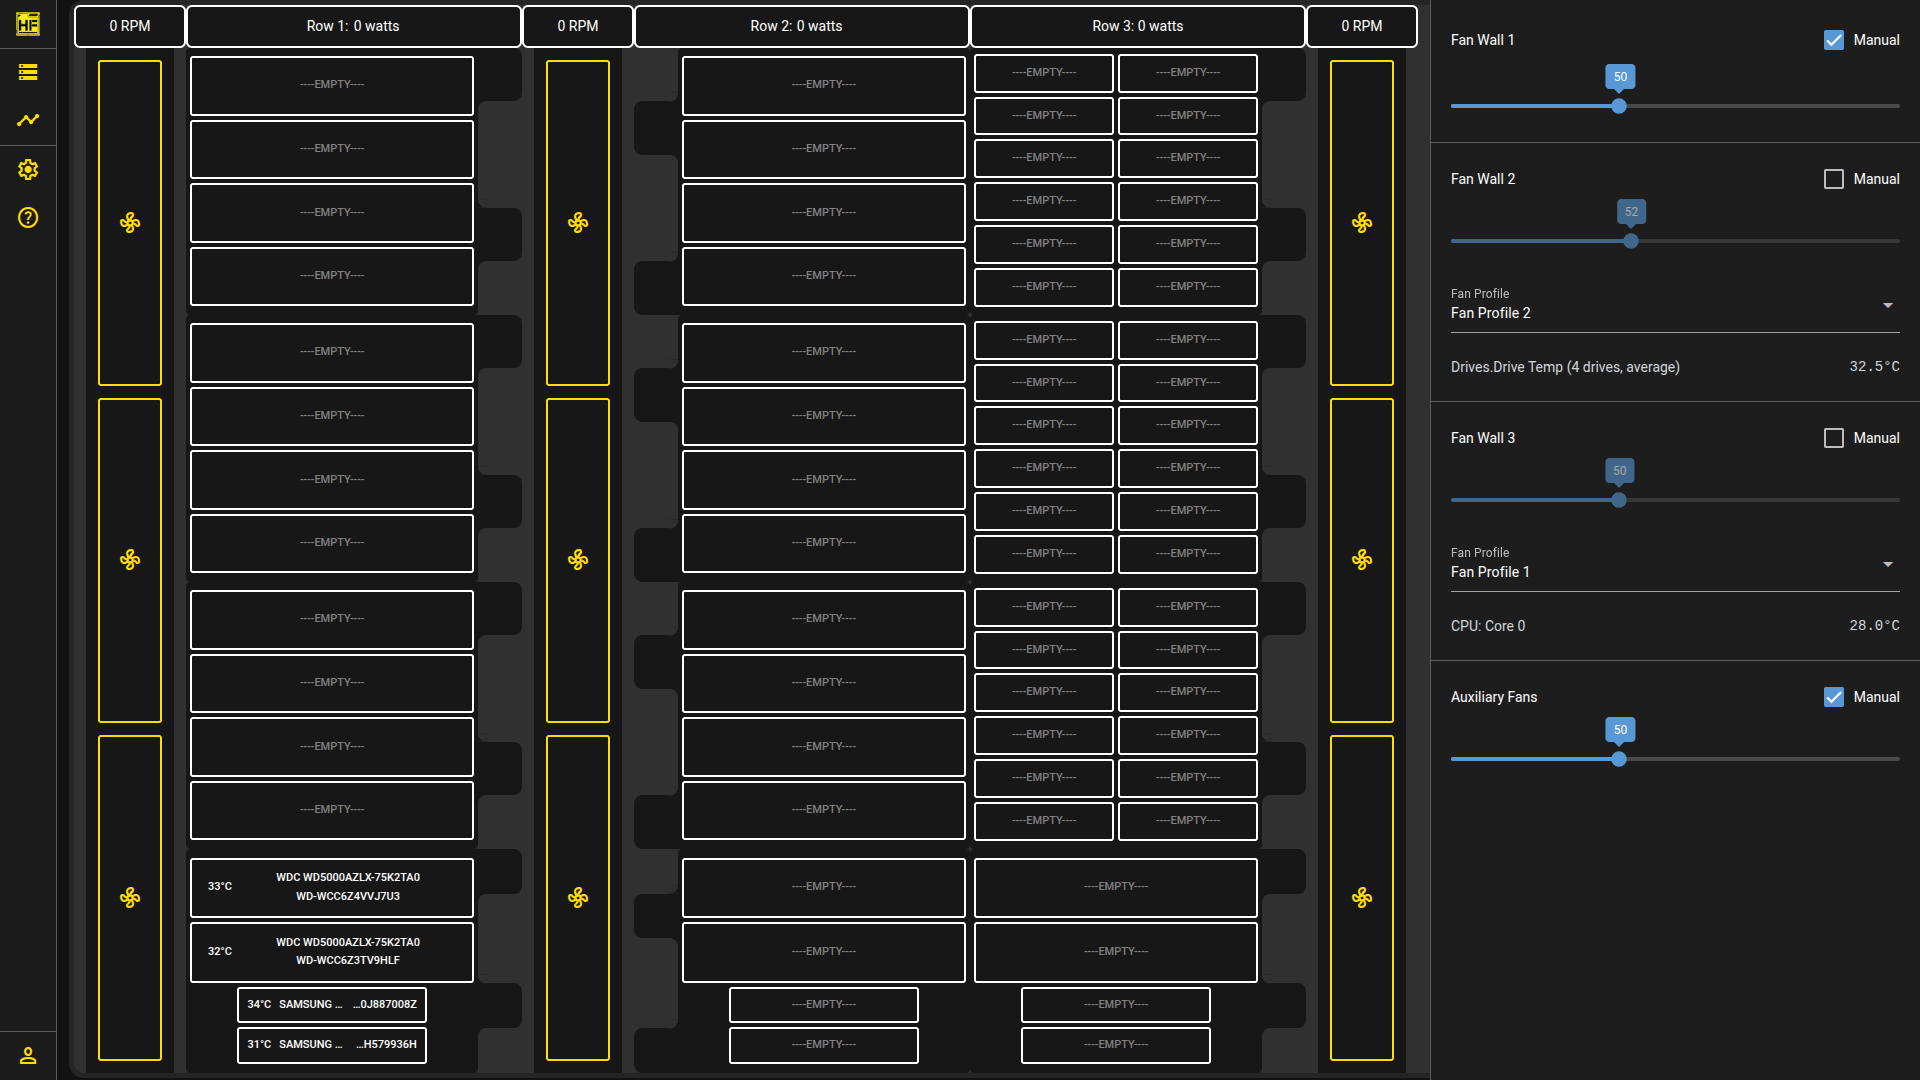Open the help question mark icon
This screenshot has height=1080, width=1920.
28,217
